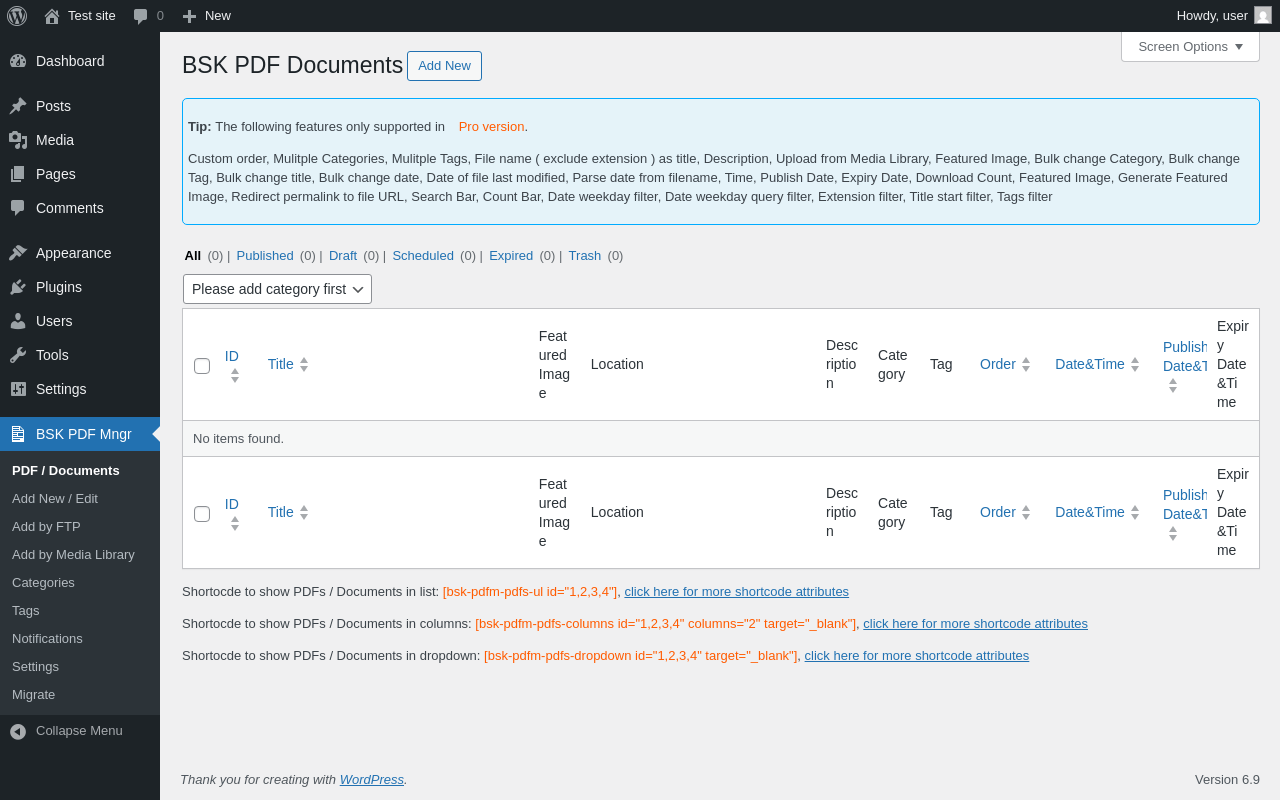Open columns shortcode attributes link
1280x800 pixels.
(x=975, y=623)
